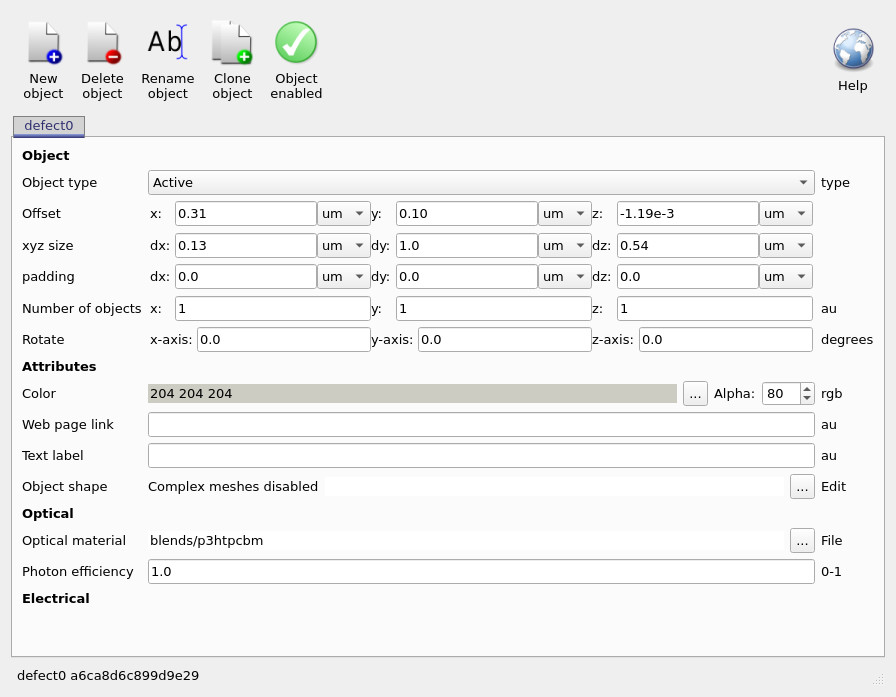This screenshot has height=697, width=896.
Task: Enable object visibility with green check icon
Action: 296,42
